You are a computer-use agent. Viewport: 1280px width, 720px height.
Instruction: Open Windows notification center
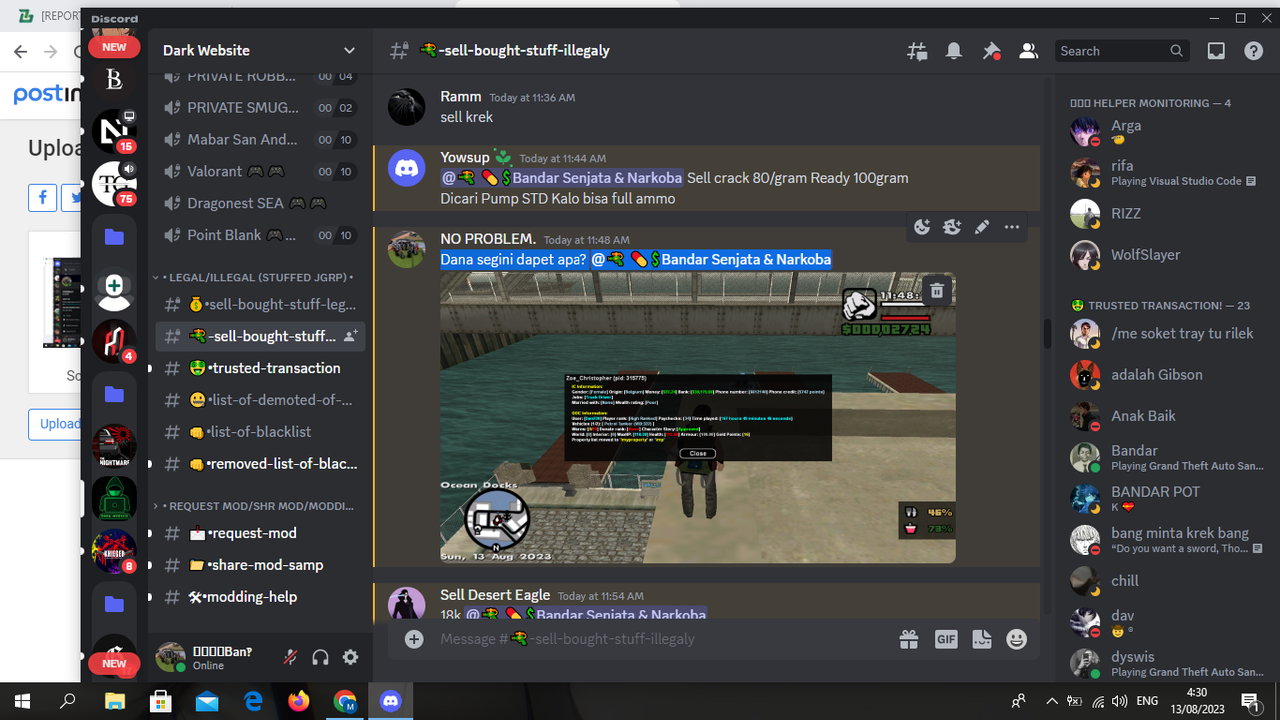(1249, 701)
